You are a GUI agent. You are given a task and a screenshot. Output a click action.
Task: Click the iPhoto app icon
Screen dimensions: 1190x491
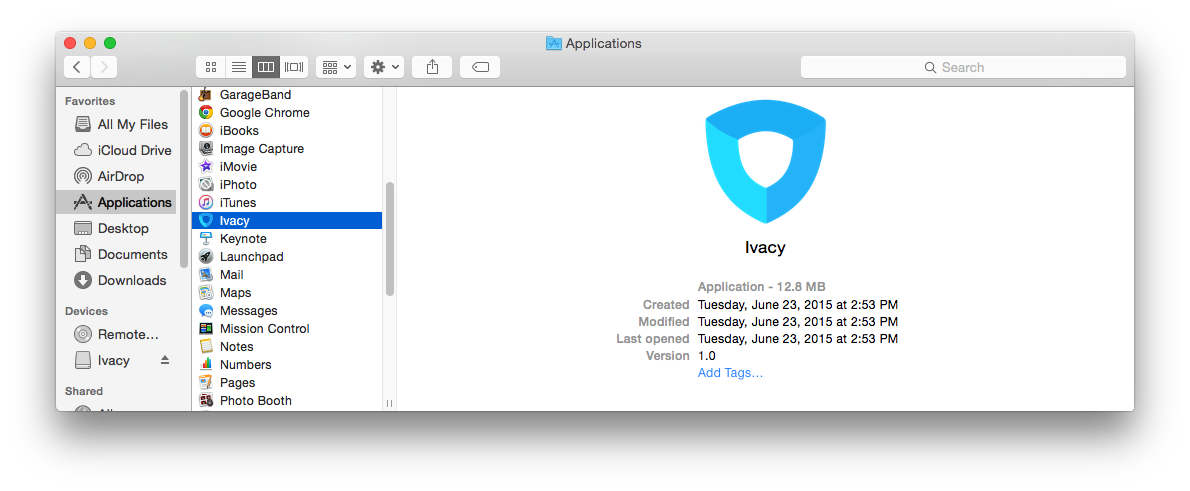pyautogui.click(x=206, y=184)
